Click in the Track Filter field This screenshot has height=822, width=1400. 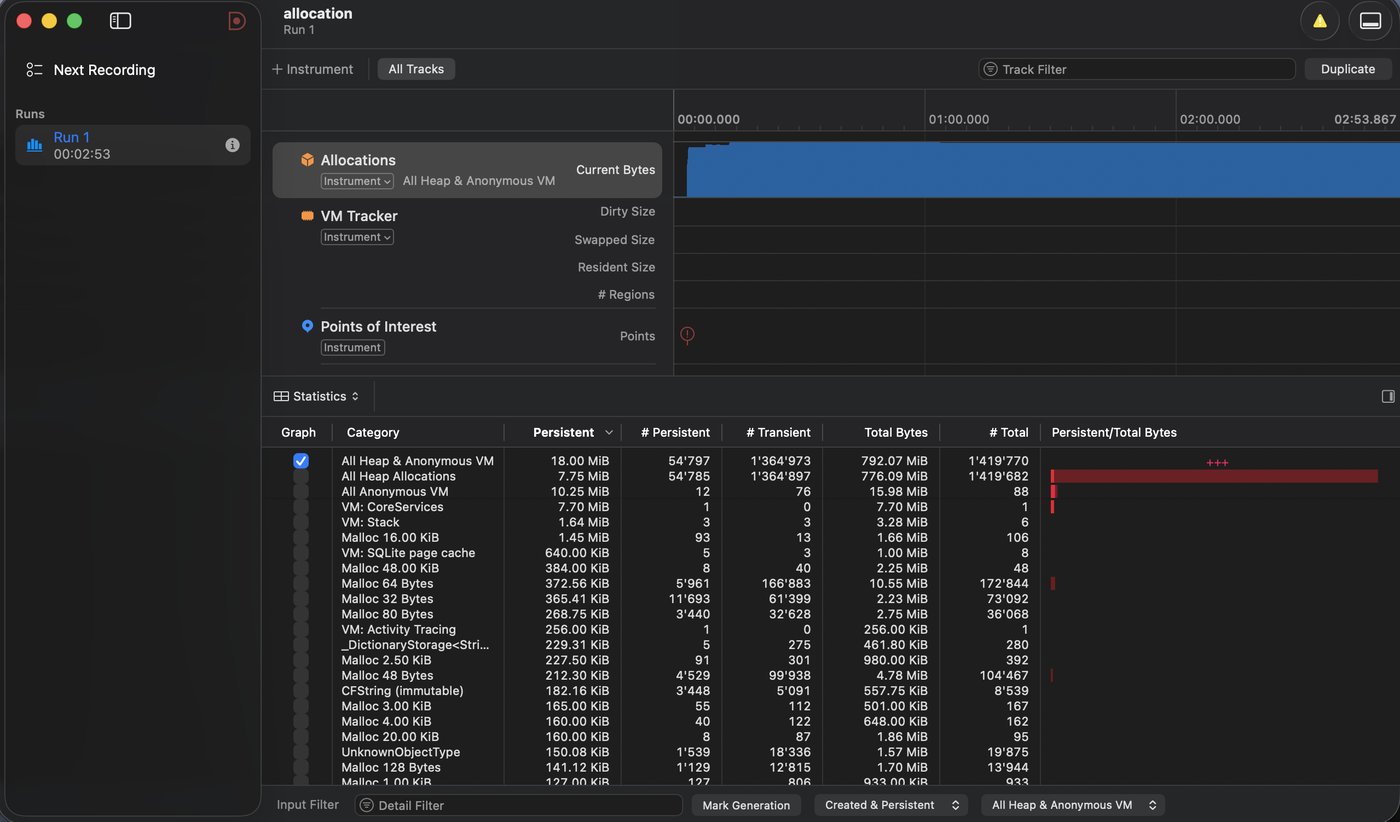pyautogui.click(x=1137, y=69)
